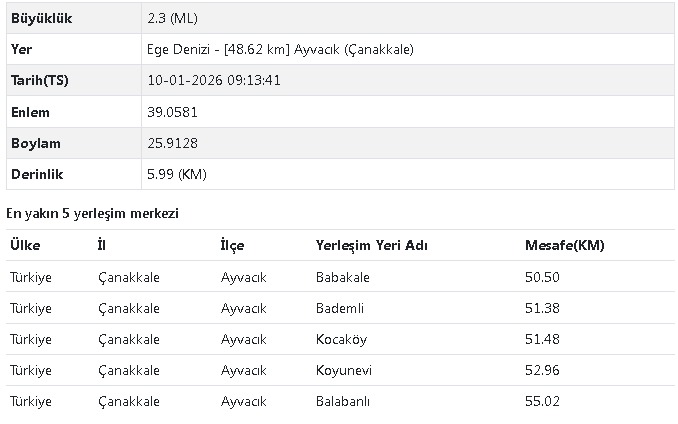Viewport: 678px width, 424px height.
Task: Click the distance value 50.50
Action: [541, 277]
